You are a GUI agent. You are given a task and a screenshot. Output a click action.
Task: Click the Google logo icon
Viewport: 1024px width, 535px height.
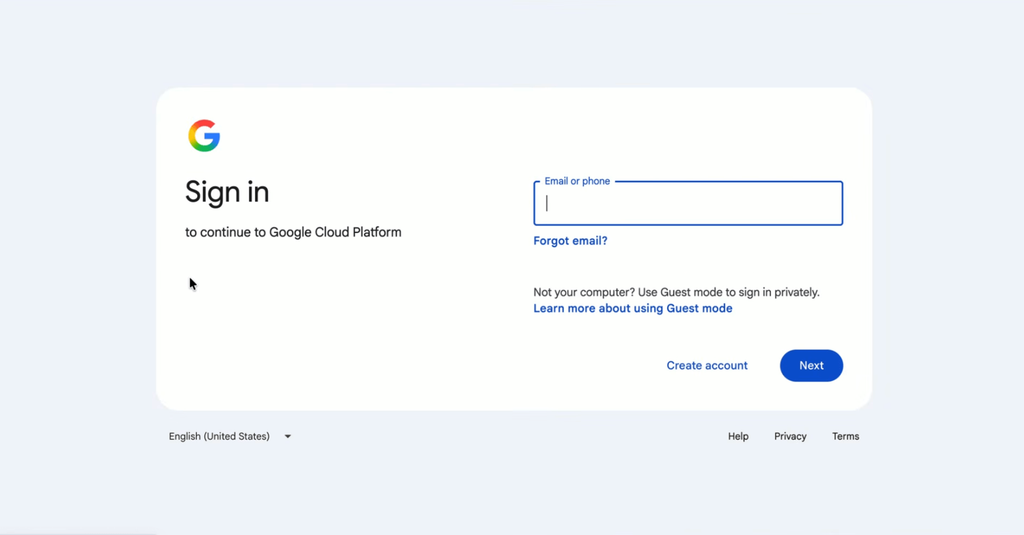pyautogui.click(x=204, y=136)
